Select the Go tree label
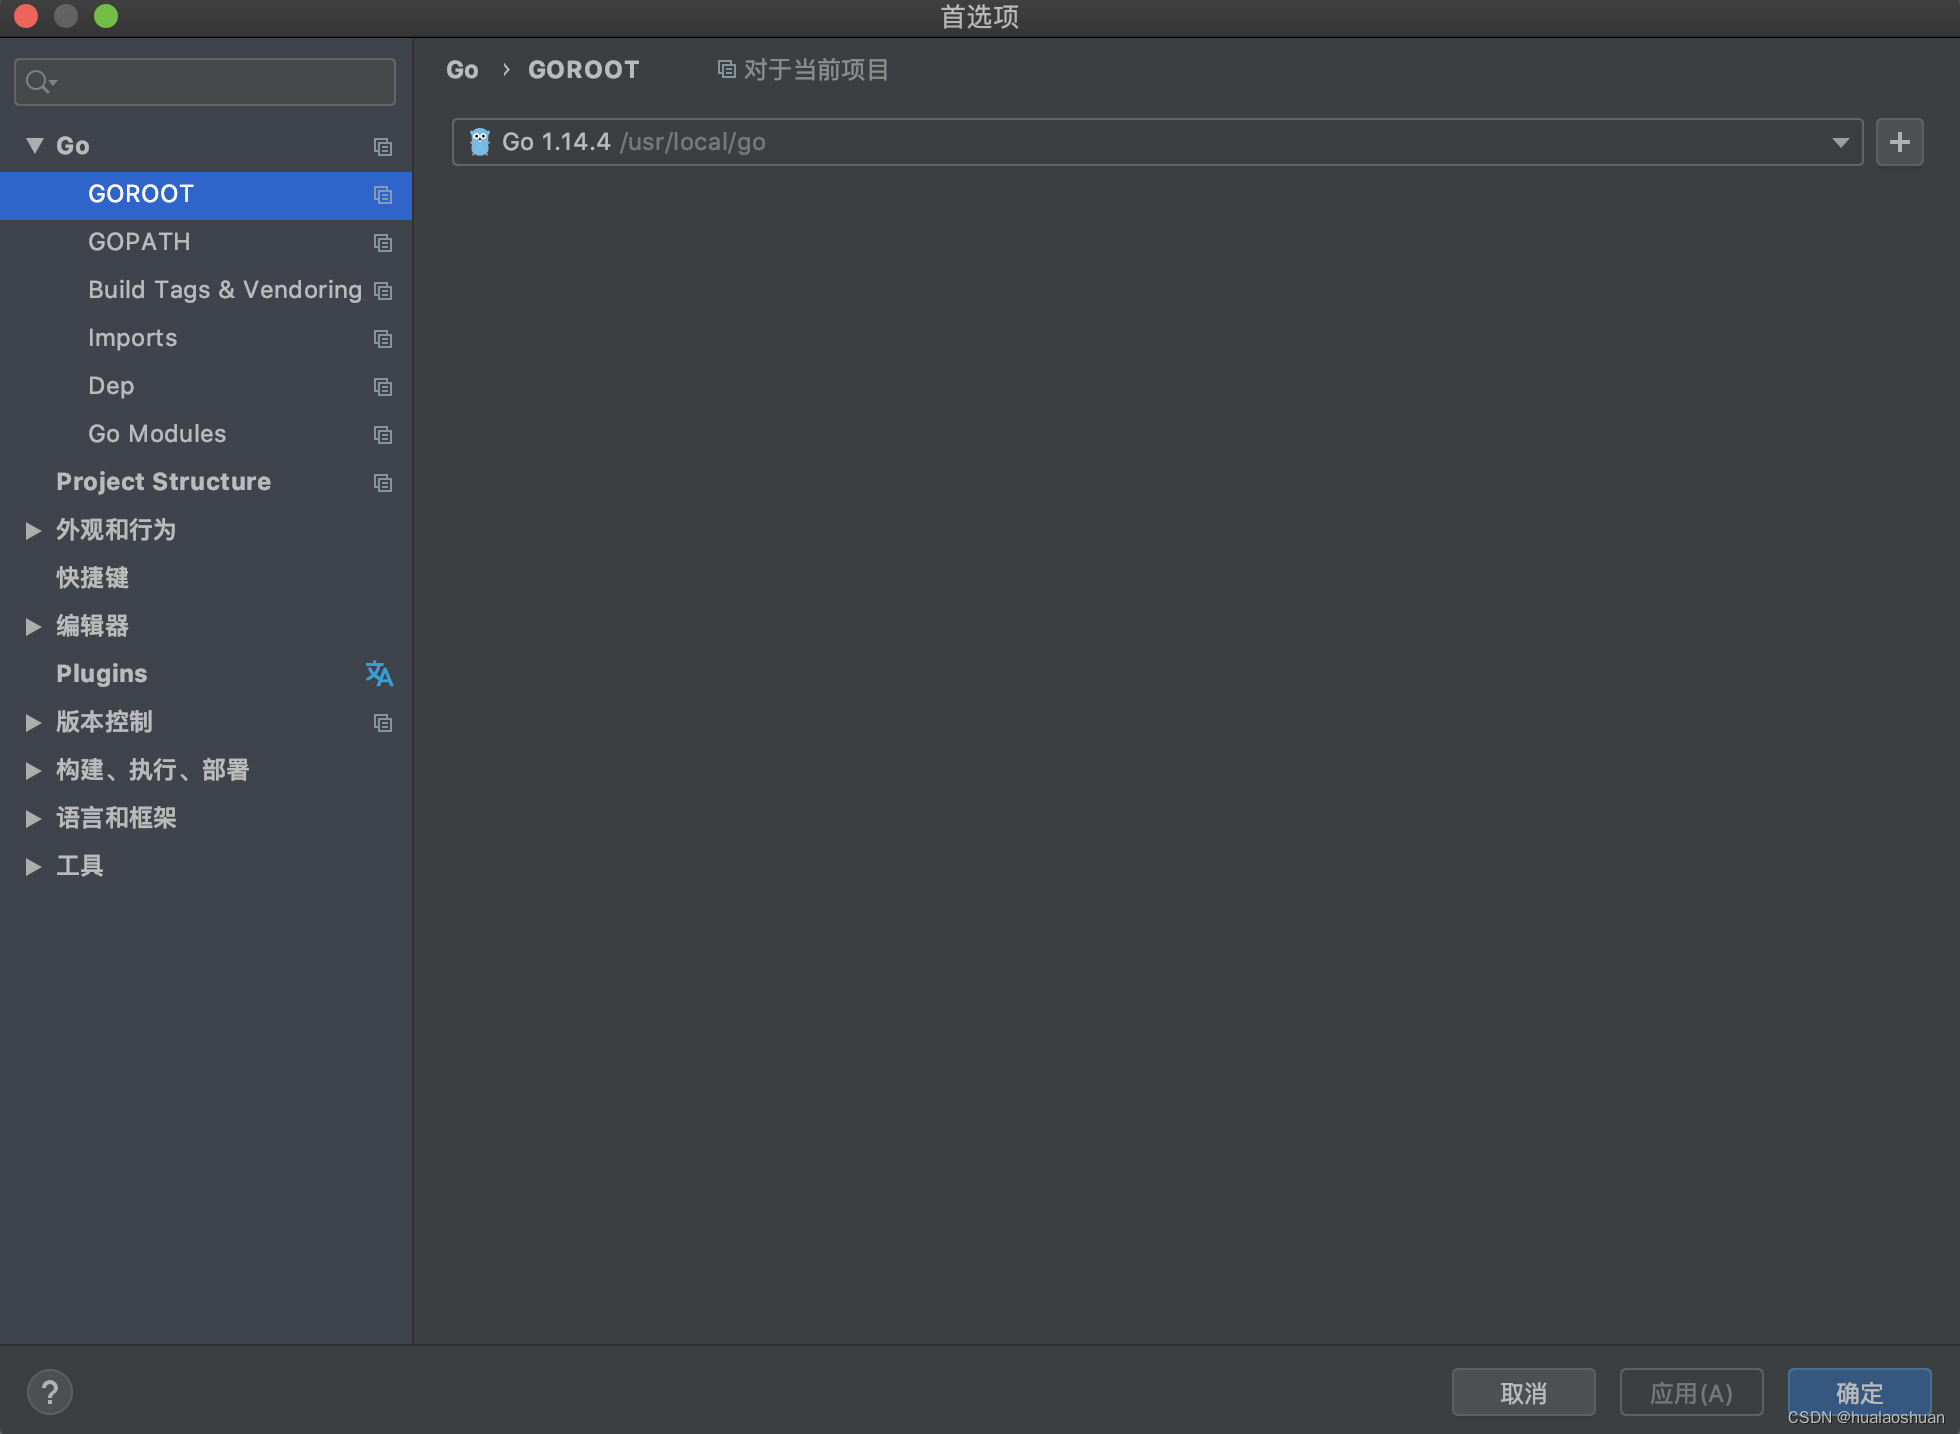This screenshot has width=1960, height=1434. 73,146
